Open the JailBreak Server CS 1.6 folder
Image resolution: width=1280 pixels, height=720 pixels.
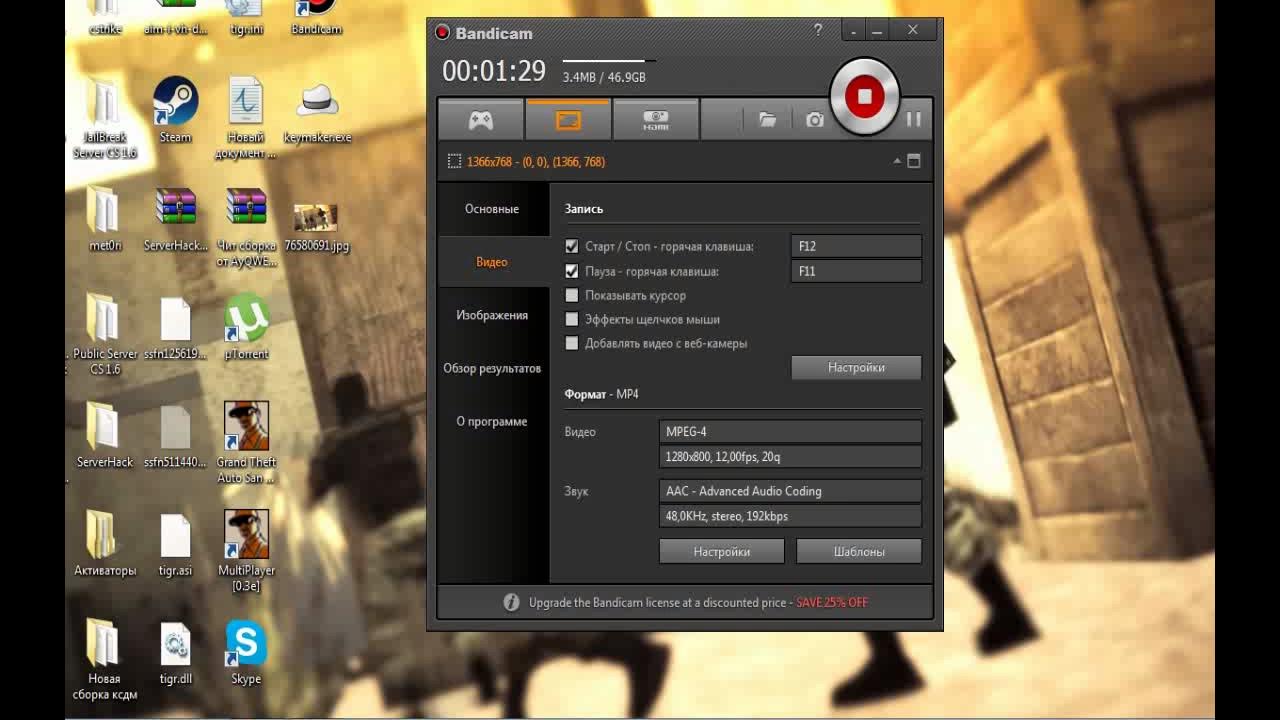click(105, 118)
